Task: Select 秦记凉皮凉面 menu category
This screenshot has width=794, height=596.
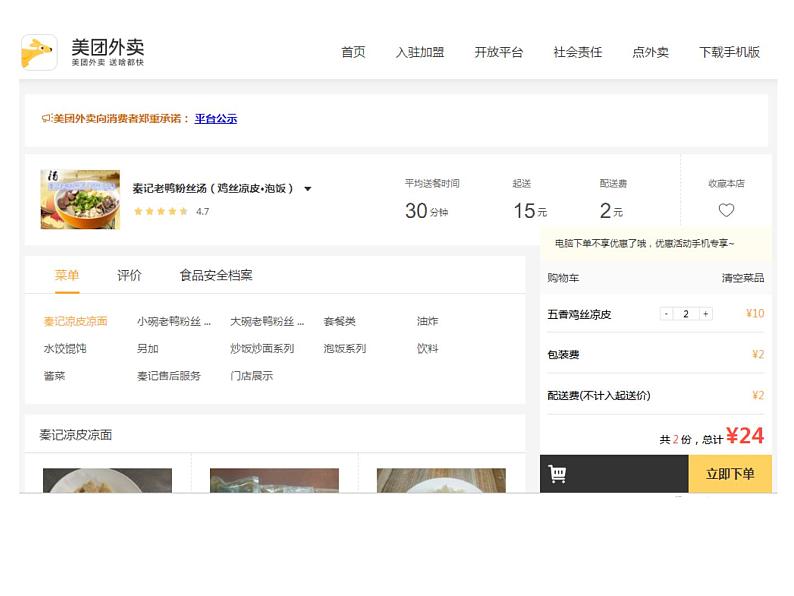Action: 75,322
